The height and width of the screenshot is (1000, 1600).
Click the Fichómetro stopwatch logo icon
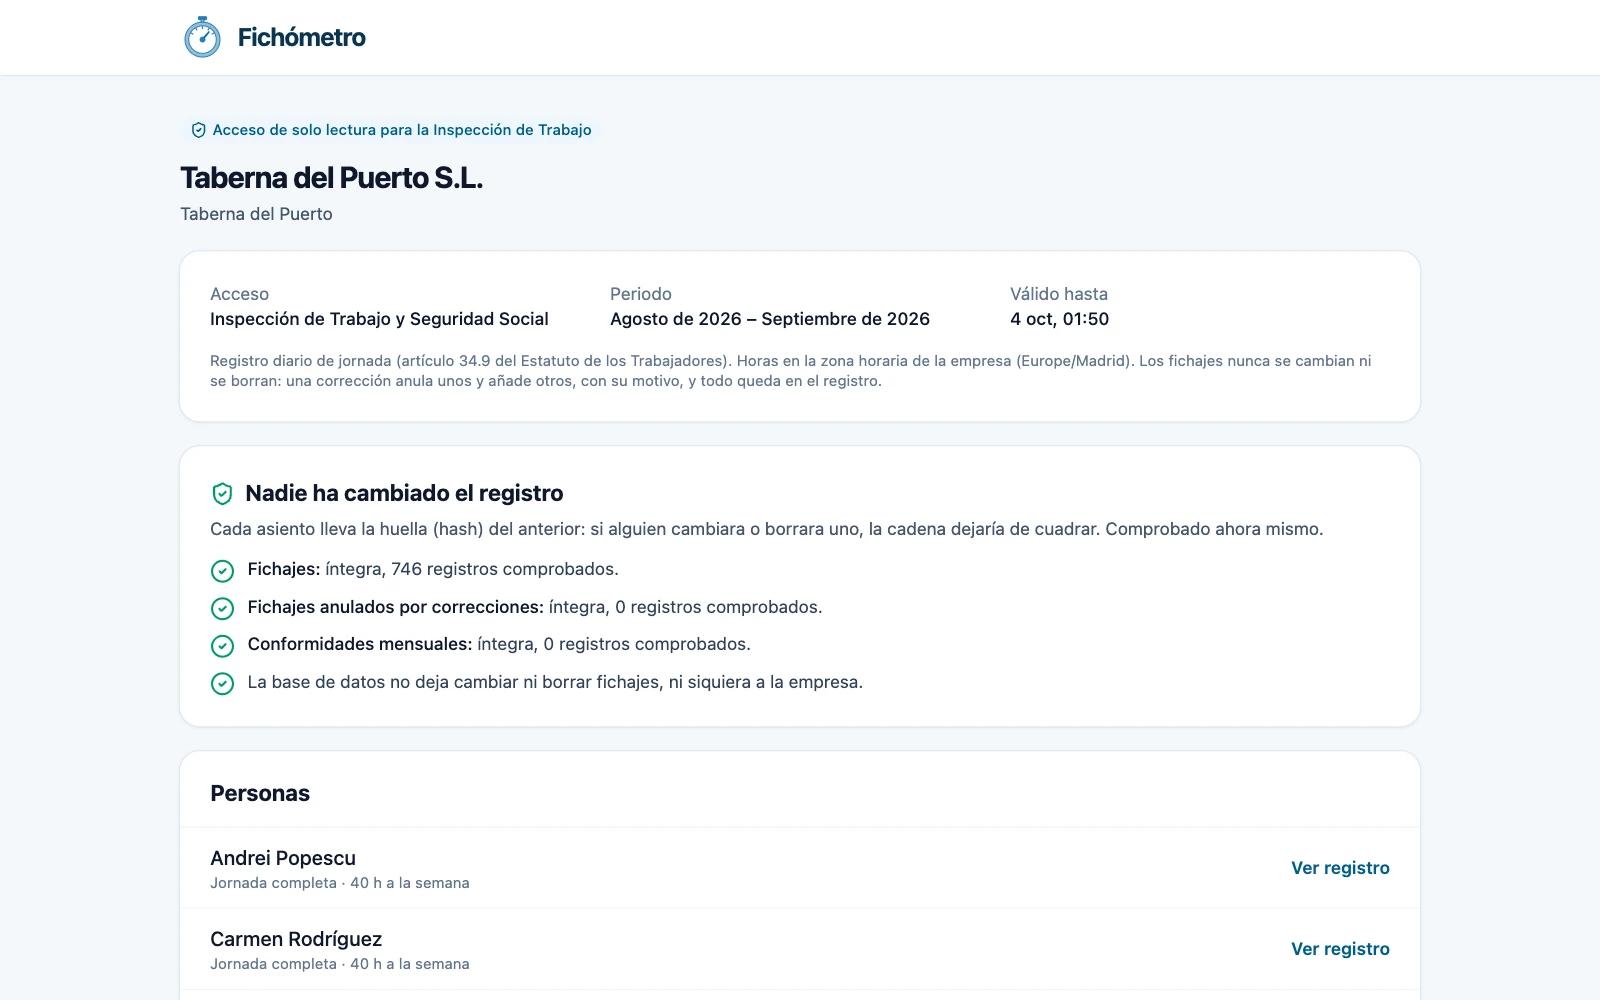tap(202, 37)
